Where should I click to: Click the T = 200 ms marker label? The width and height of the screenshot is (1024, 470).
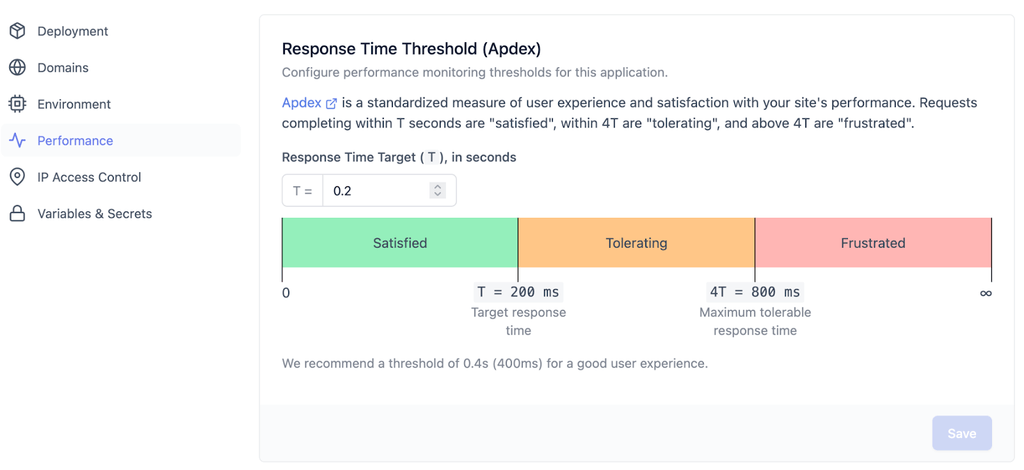coord(518,292)
